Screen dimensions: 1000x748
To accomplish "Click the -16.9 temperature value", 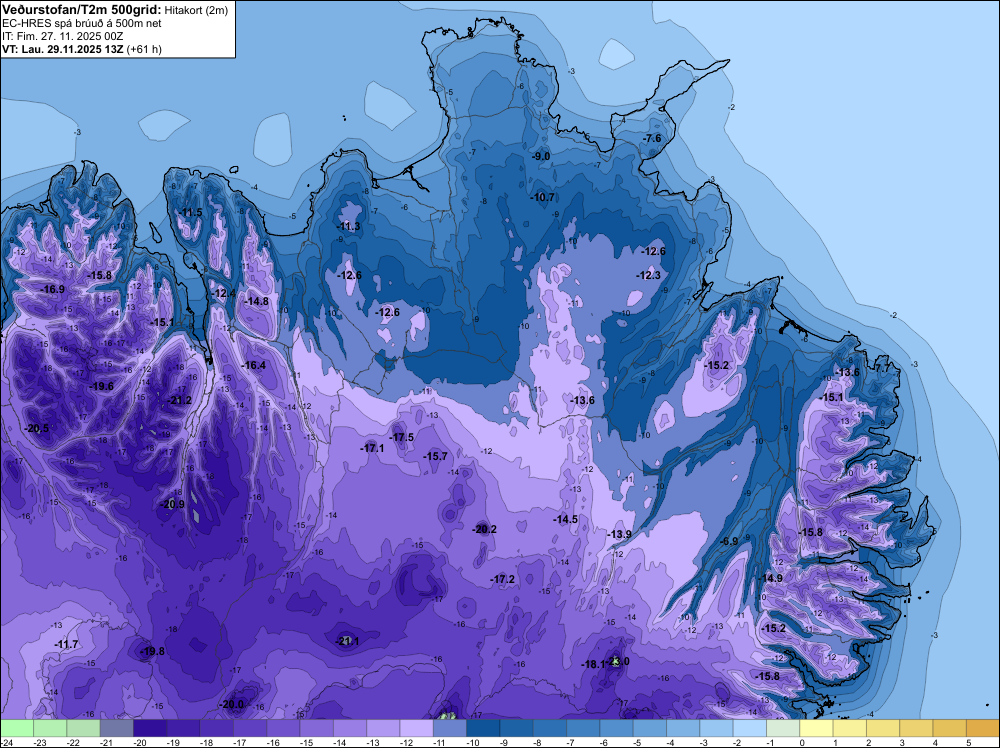I will [53, 290].
